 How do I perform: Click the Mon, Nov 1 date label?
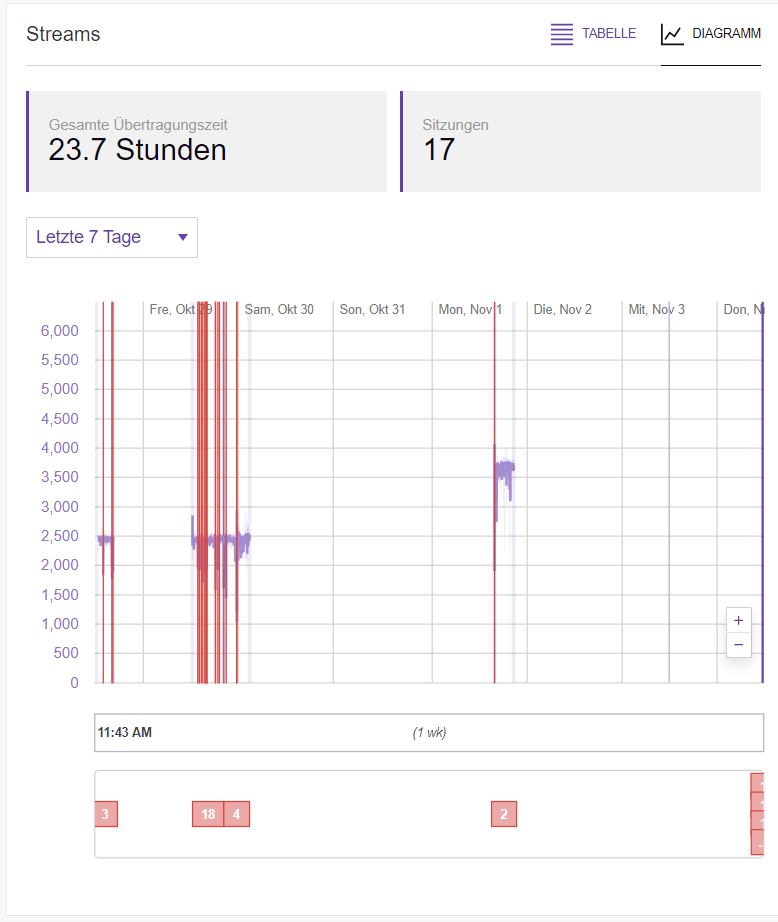pos(470,309)
